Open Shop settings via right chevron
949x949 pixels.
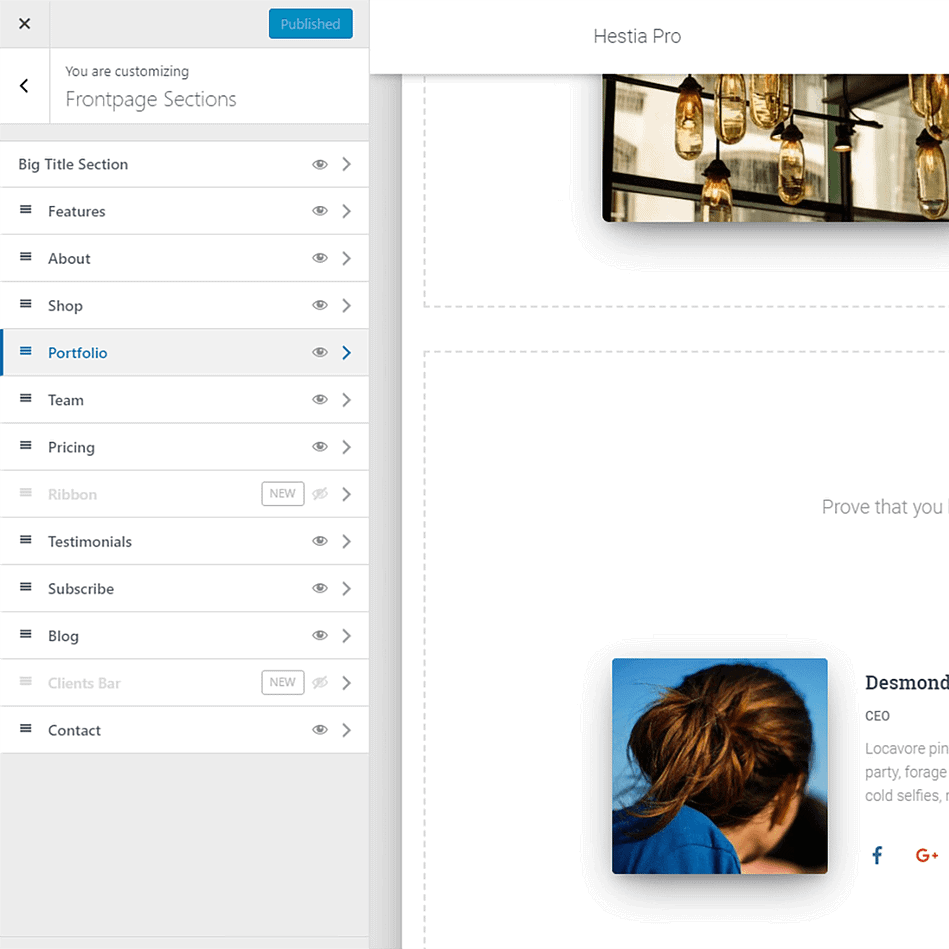[346, 306]
